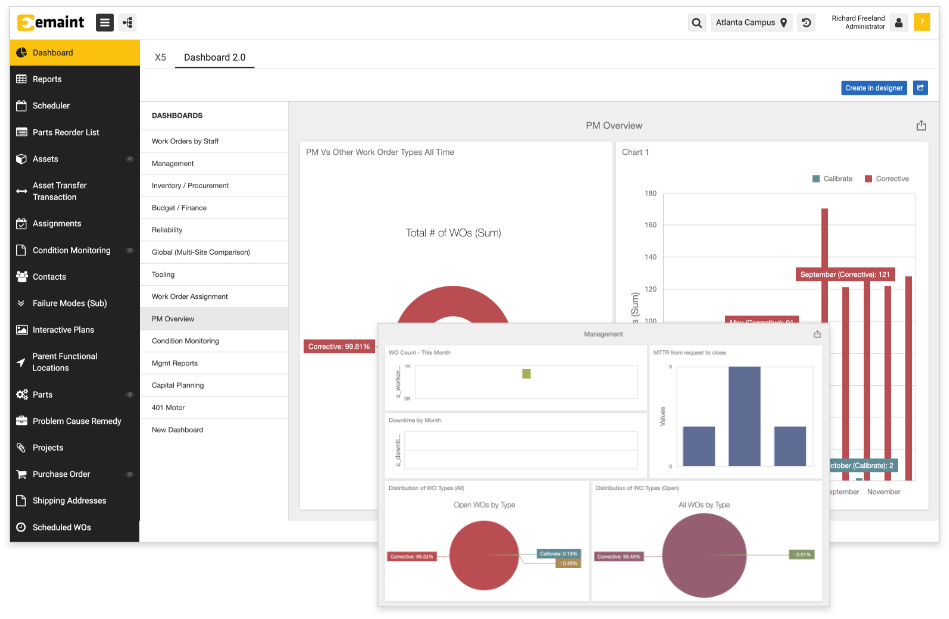Viewport: 949px width, 619px height.
Task: Click the red Open WOs by Type pie
Action: coord(484,555)
